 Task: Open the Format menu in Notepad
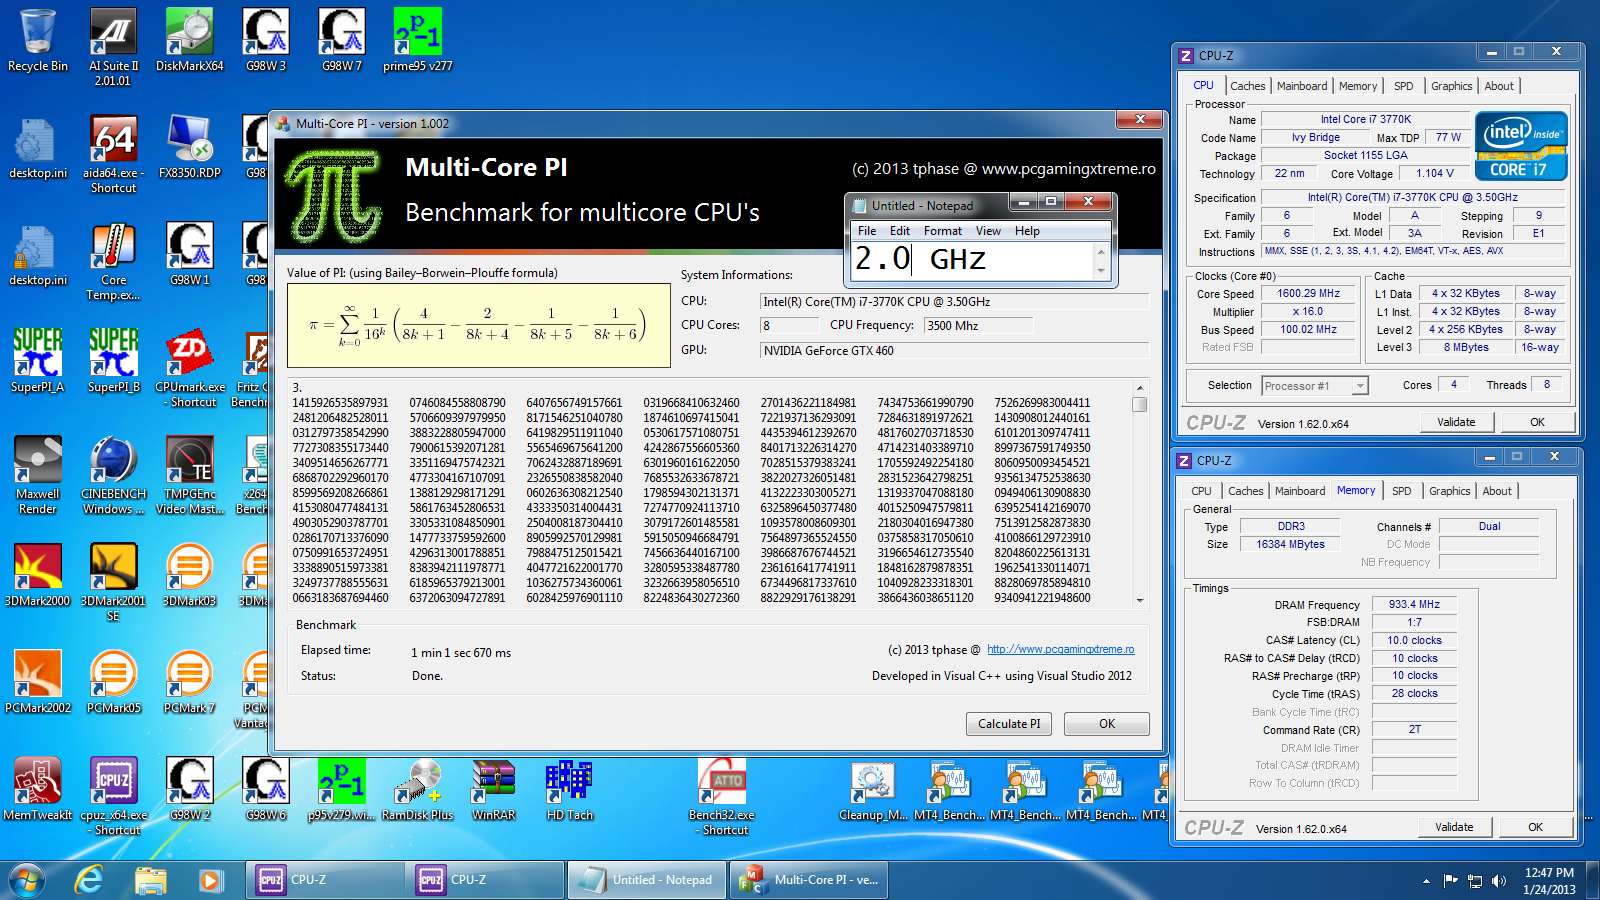[942, 231]
